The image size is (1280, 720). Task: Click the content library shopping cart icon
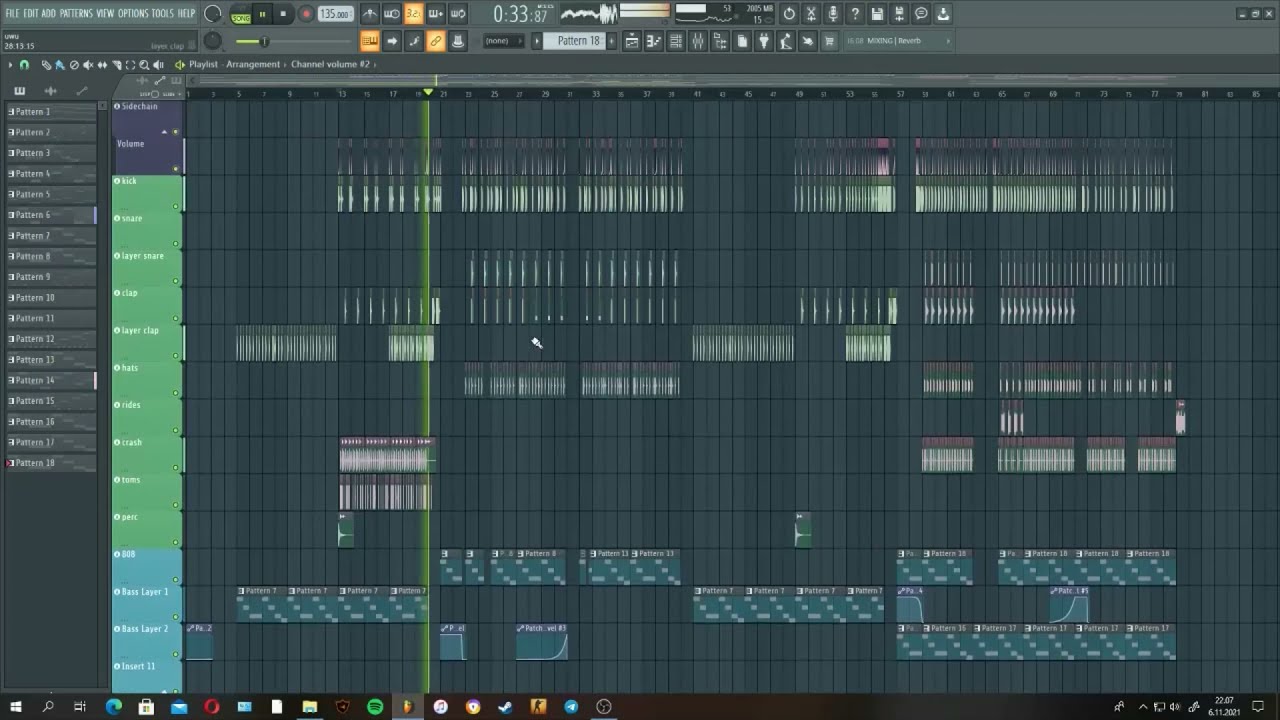[830, 41]
